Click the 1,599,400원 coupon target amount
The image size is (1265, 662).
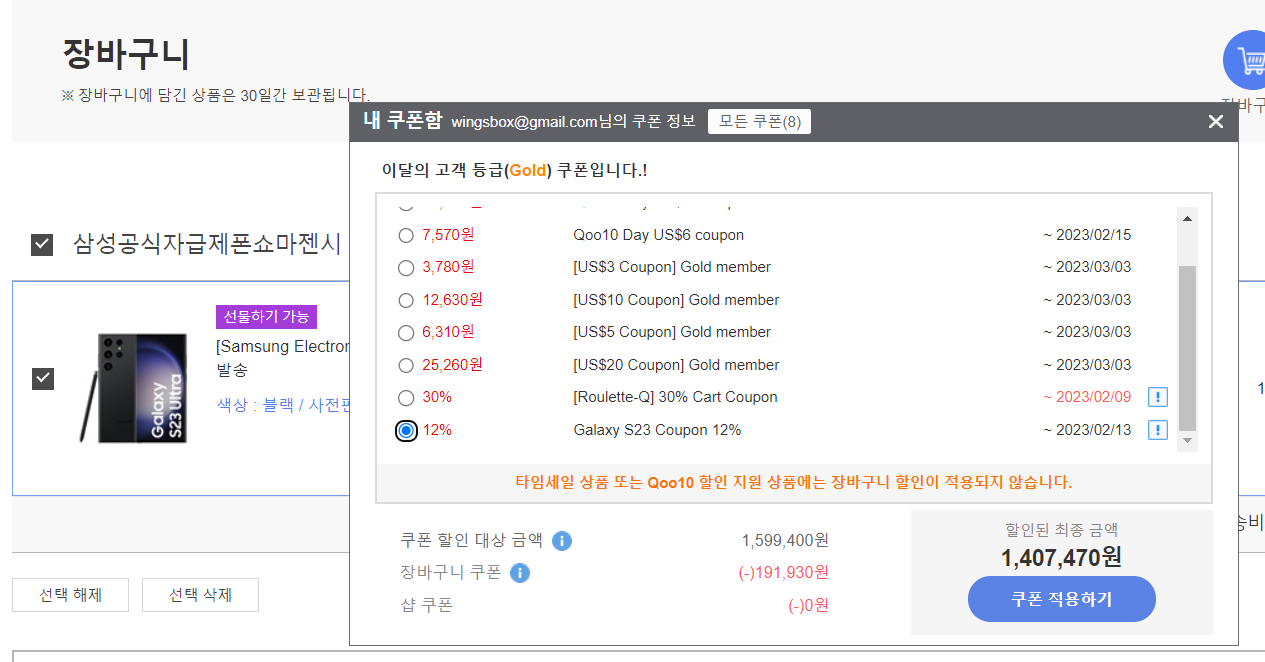tap(785, 541)
